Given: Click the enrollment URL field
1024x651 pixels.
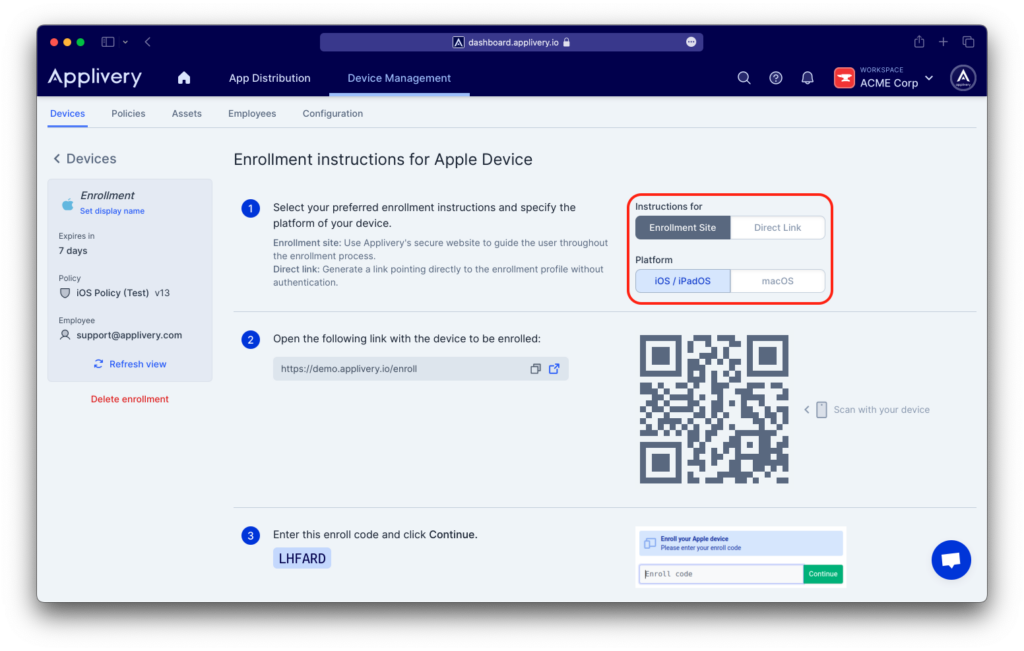Looking at the screenshot, I should 421,369.
